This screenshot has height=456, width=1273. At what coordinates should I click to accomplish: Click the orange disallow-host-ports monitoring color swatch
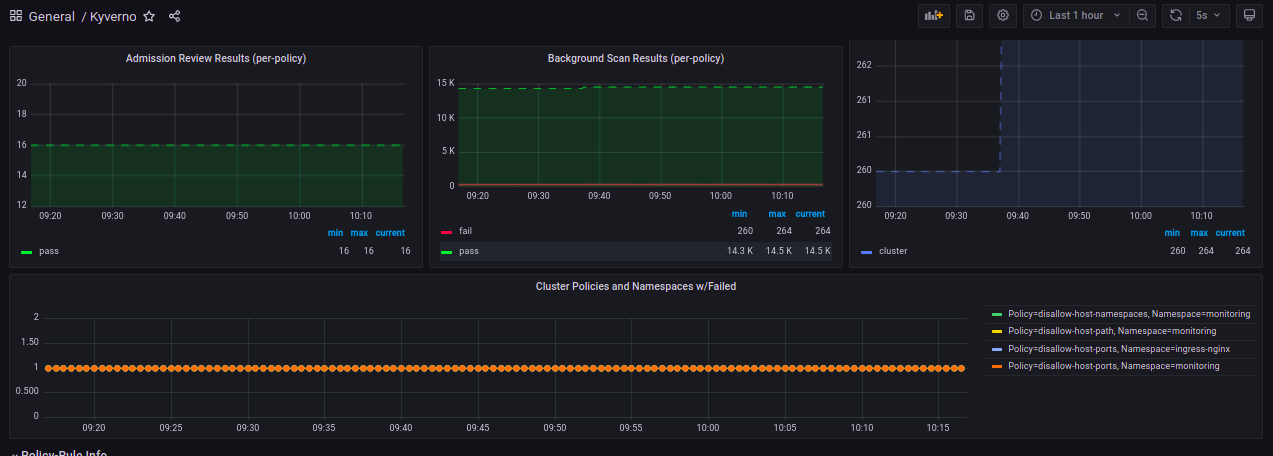[996, 367]
